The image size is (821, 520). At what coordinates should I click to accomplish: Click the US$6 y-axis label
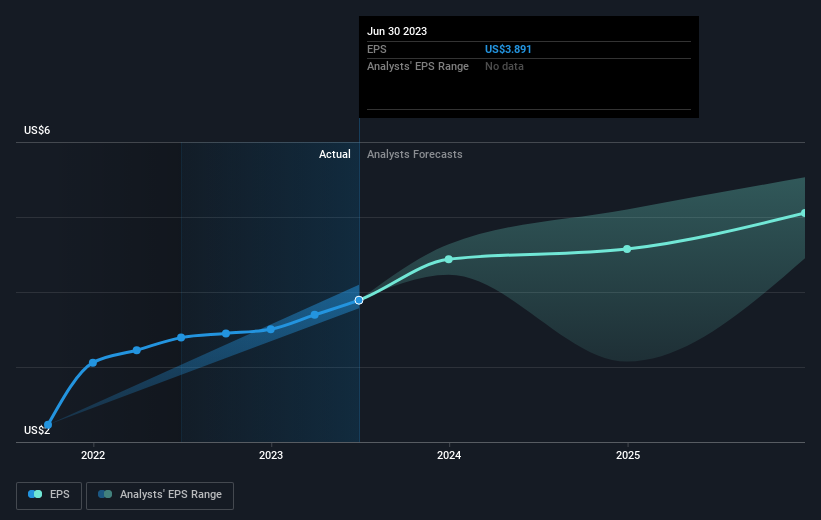tap(37, 130)
